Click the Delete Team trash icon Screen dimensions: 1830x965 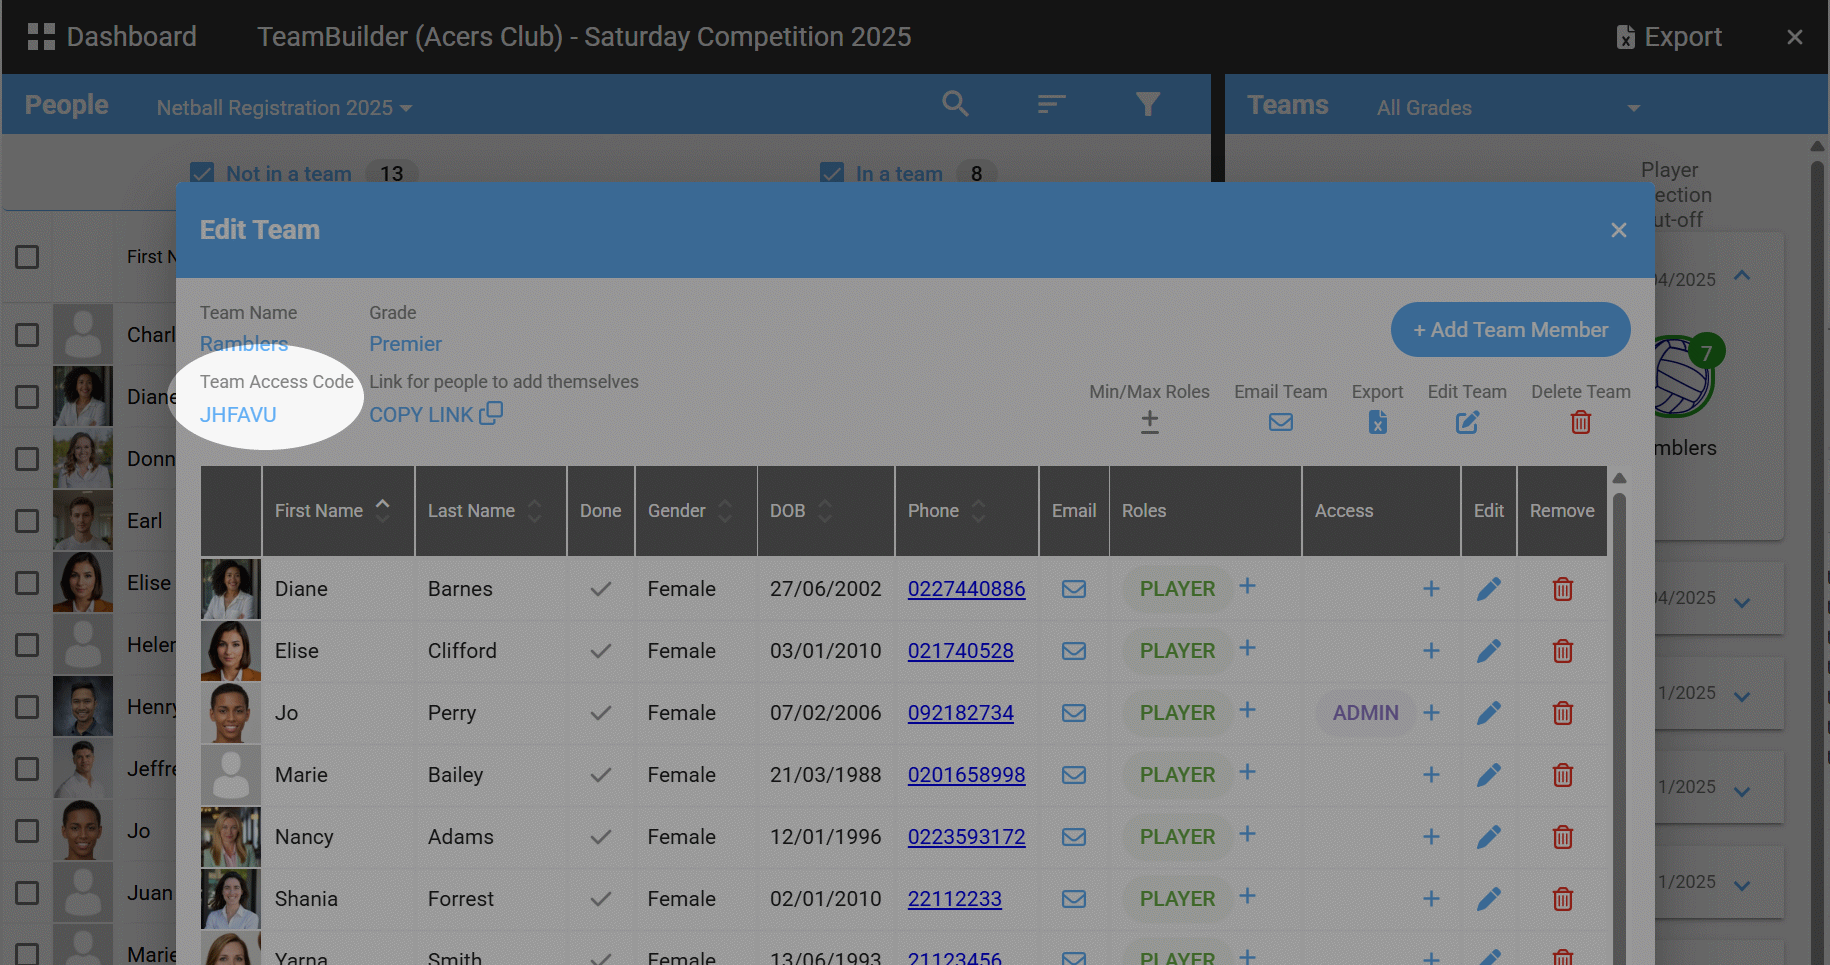pos(1580,423)
